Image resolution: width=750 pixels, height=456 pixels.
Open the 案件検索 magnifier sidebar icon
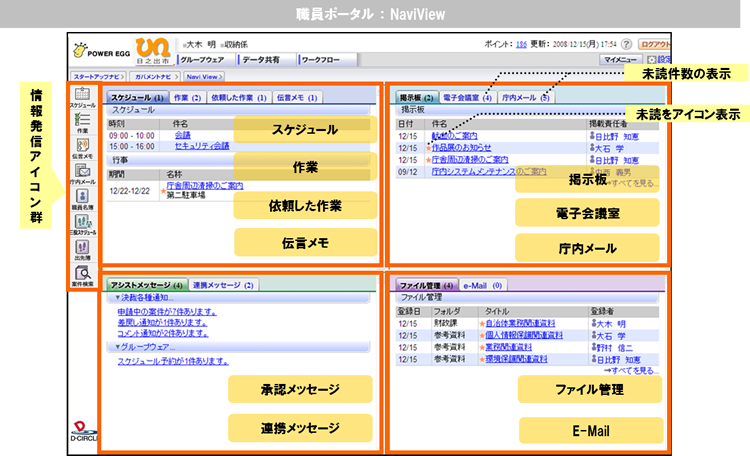82,276
